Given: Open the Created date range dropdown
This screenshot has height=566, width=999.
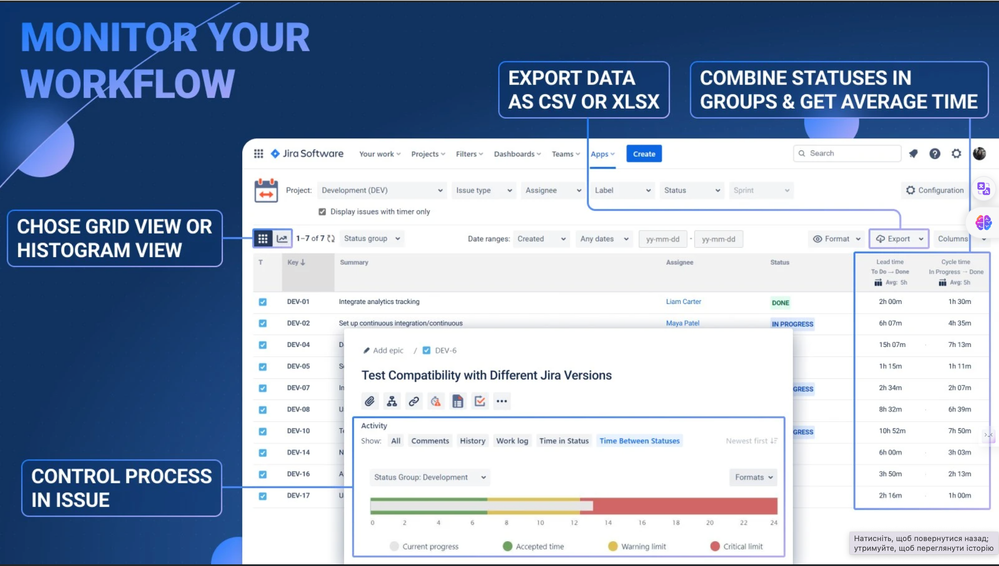Looking at the screenshot, I should coord(542,239).
